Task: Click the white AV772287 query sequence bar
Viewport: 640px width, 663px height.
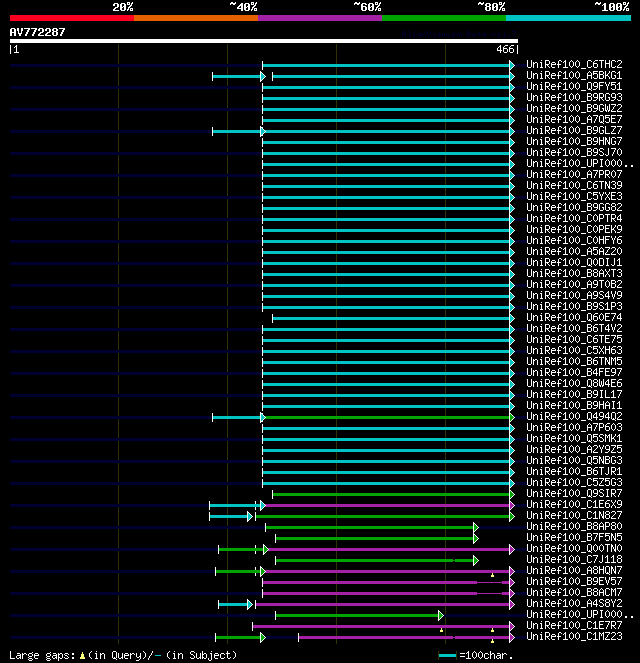Action: tap(264, 41)
